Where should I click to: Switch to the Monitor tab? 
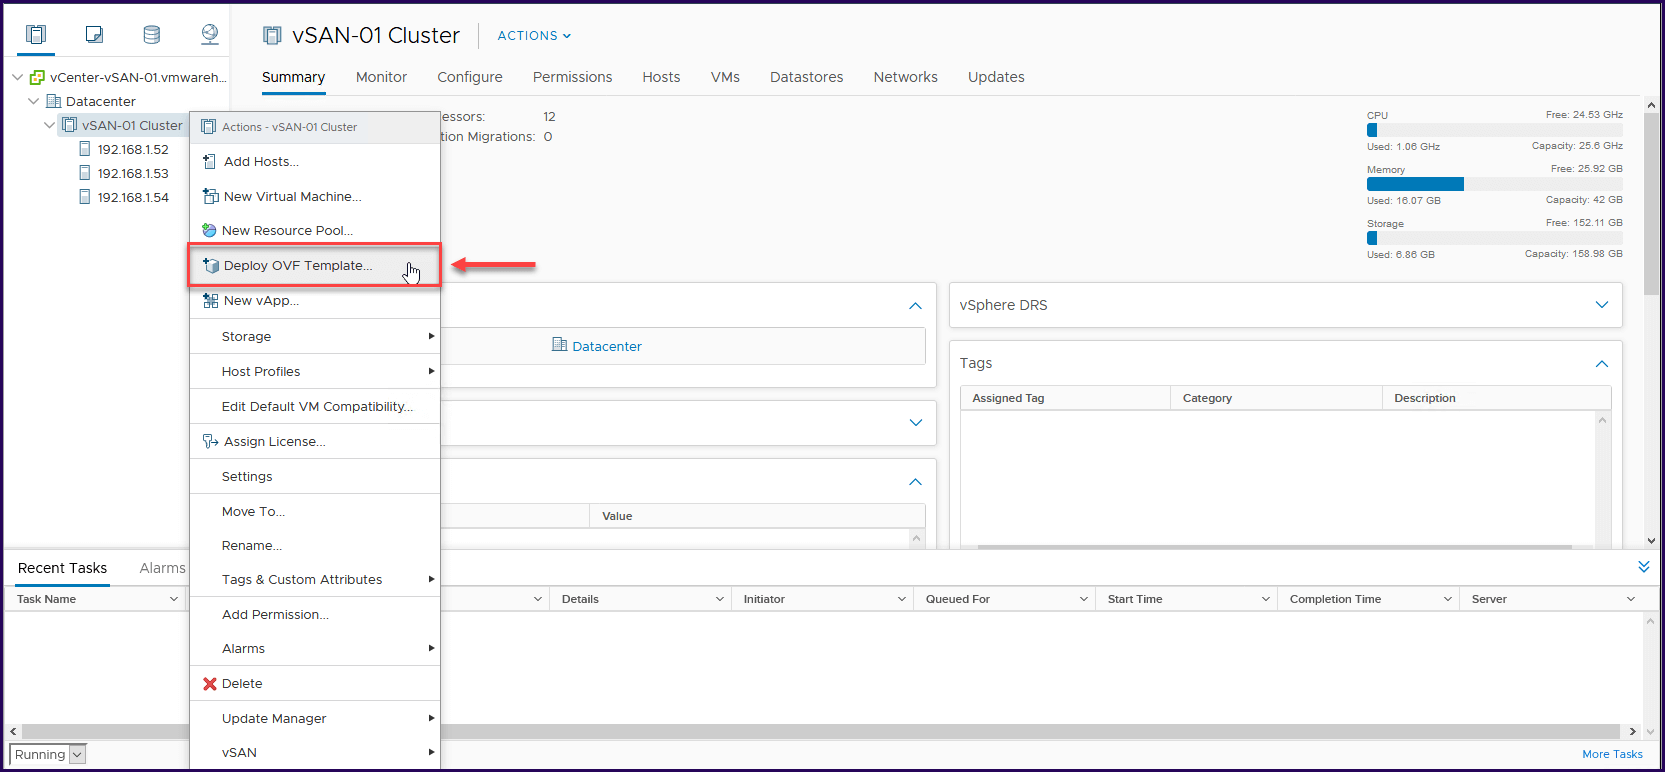pyautogui.click(x=381, y=77)
